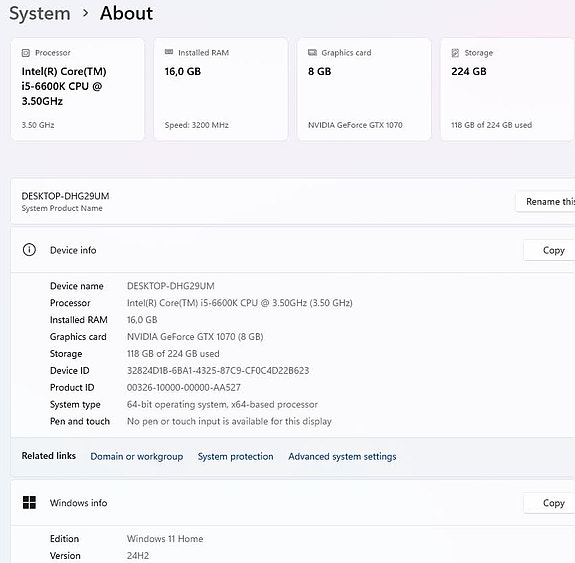Click '118 GB of 224 GB used' in Storage card
The height and width of the screenshot is (563, 575).
tap(491, 125)
